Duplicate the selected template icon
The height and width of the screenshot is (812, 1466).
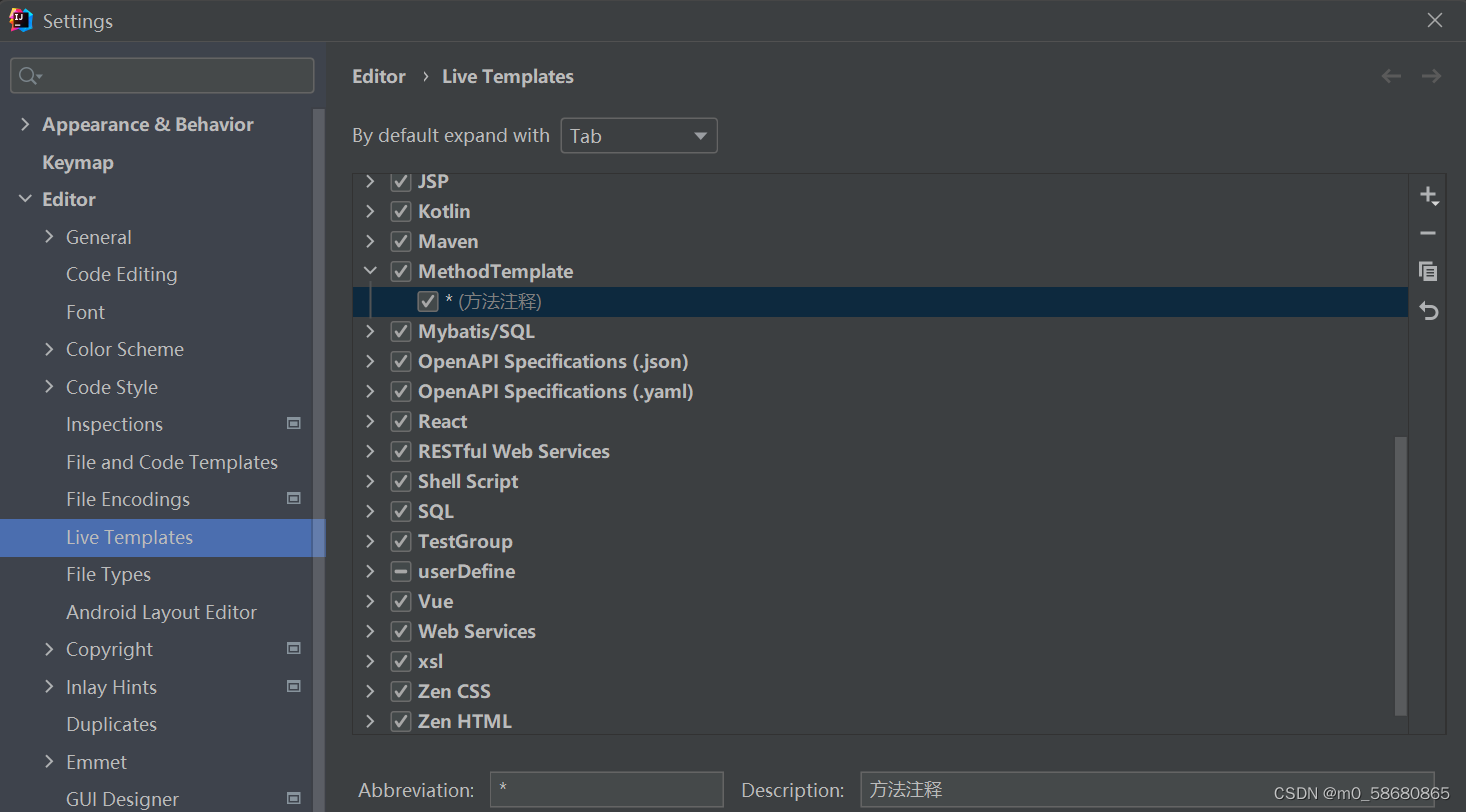(1428, 271)
